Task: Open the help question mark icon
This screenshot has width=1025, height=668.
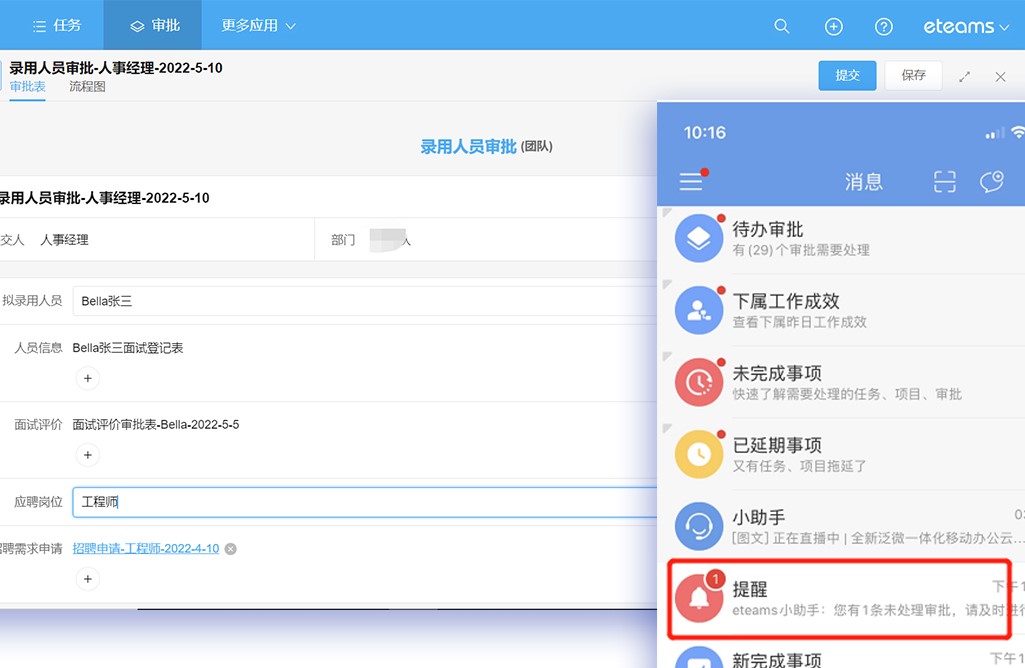Action: tap(884, 26)
